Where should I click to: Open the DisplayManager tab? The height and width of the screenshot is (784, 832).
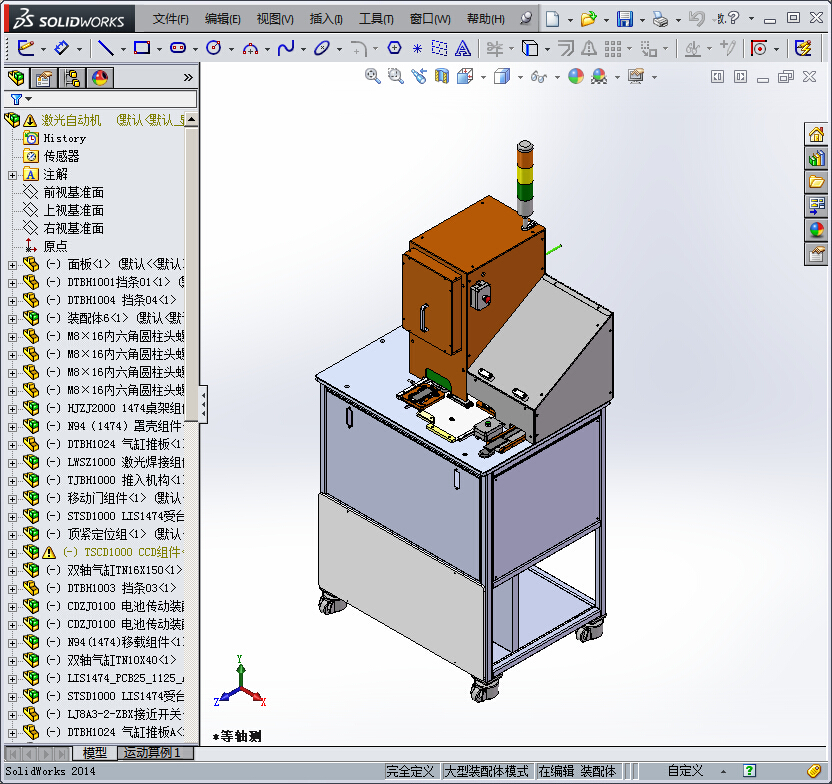pos(100,79)
